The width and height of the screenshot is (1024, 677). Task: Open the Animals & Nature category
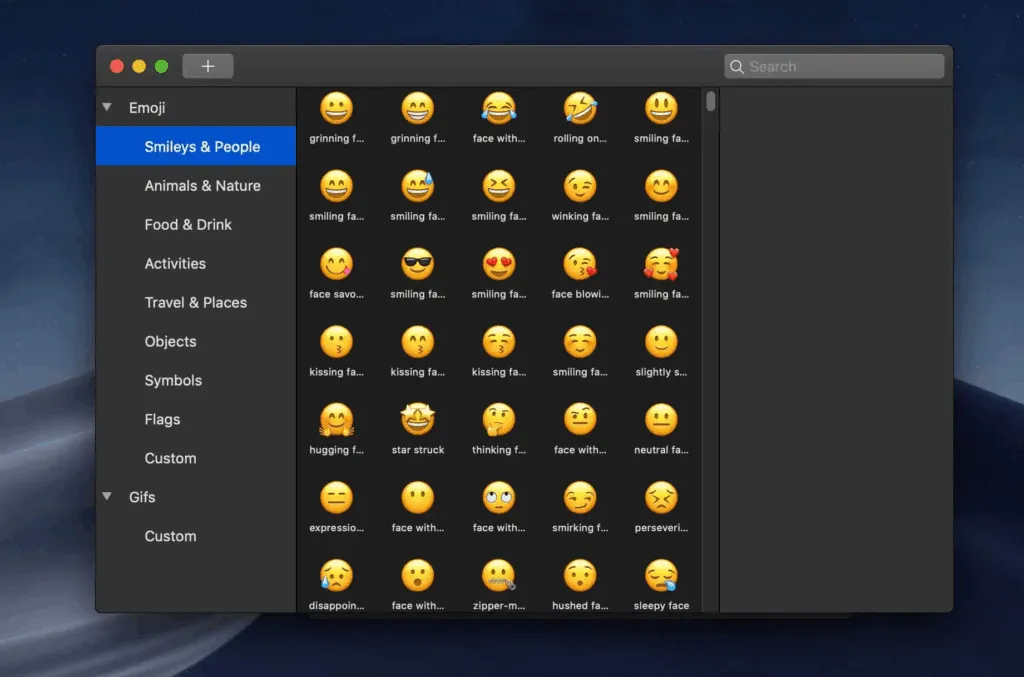[202, 186]
